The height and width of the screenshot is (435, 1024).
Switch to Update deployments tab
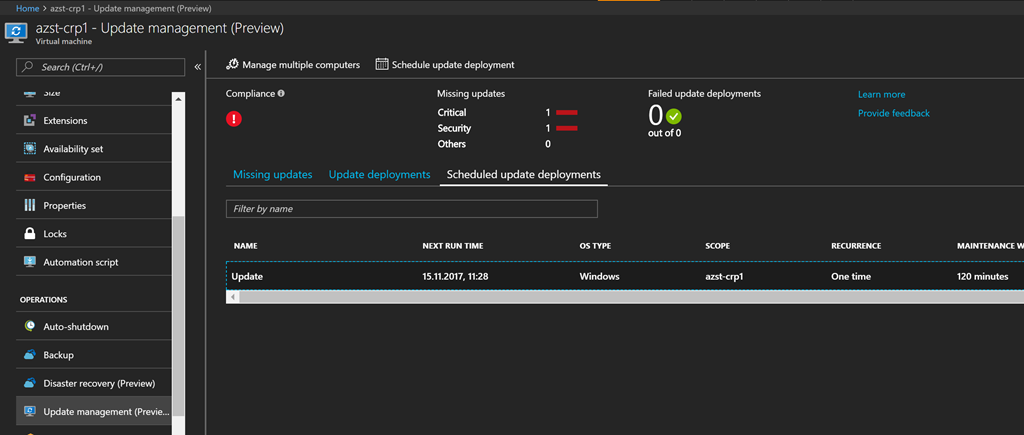[379, 175]
